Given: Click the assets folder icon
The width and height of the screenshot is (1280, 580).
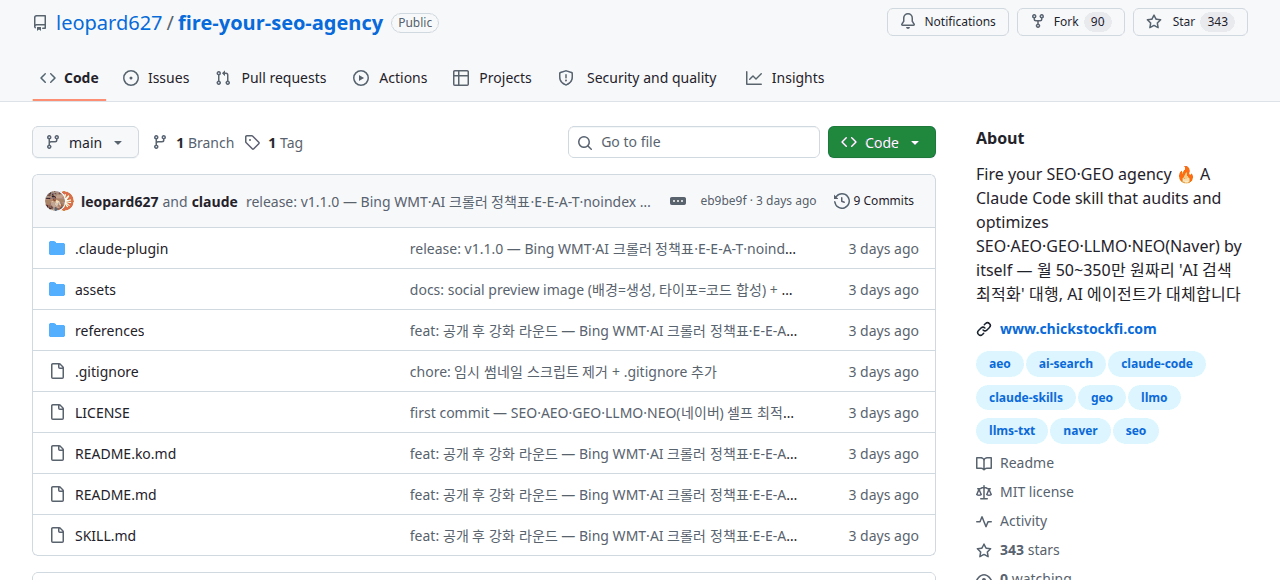Looking at the screenshot, I should (x=57, y=290).
